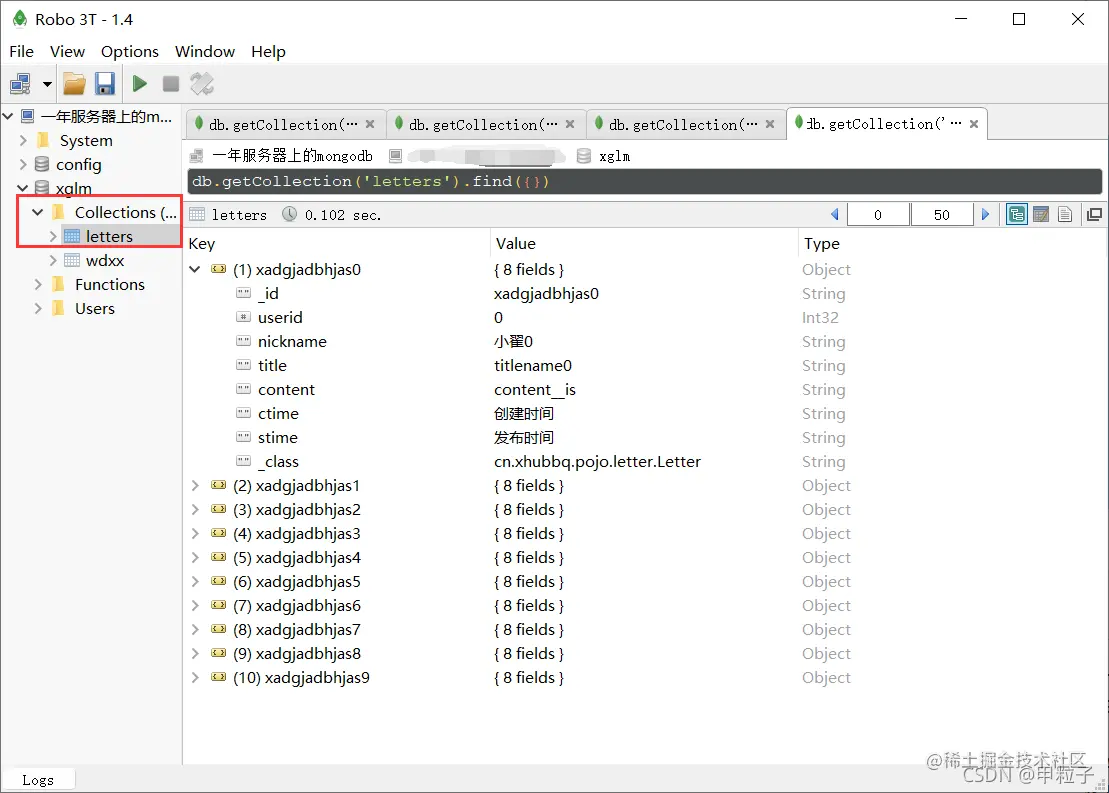1109x793 pixels.
Task: Detach results into separate window icon
Action: click(x=1094, y=214)
